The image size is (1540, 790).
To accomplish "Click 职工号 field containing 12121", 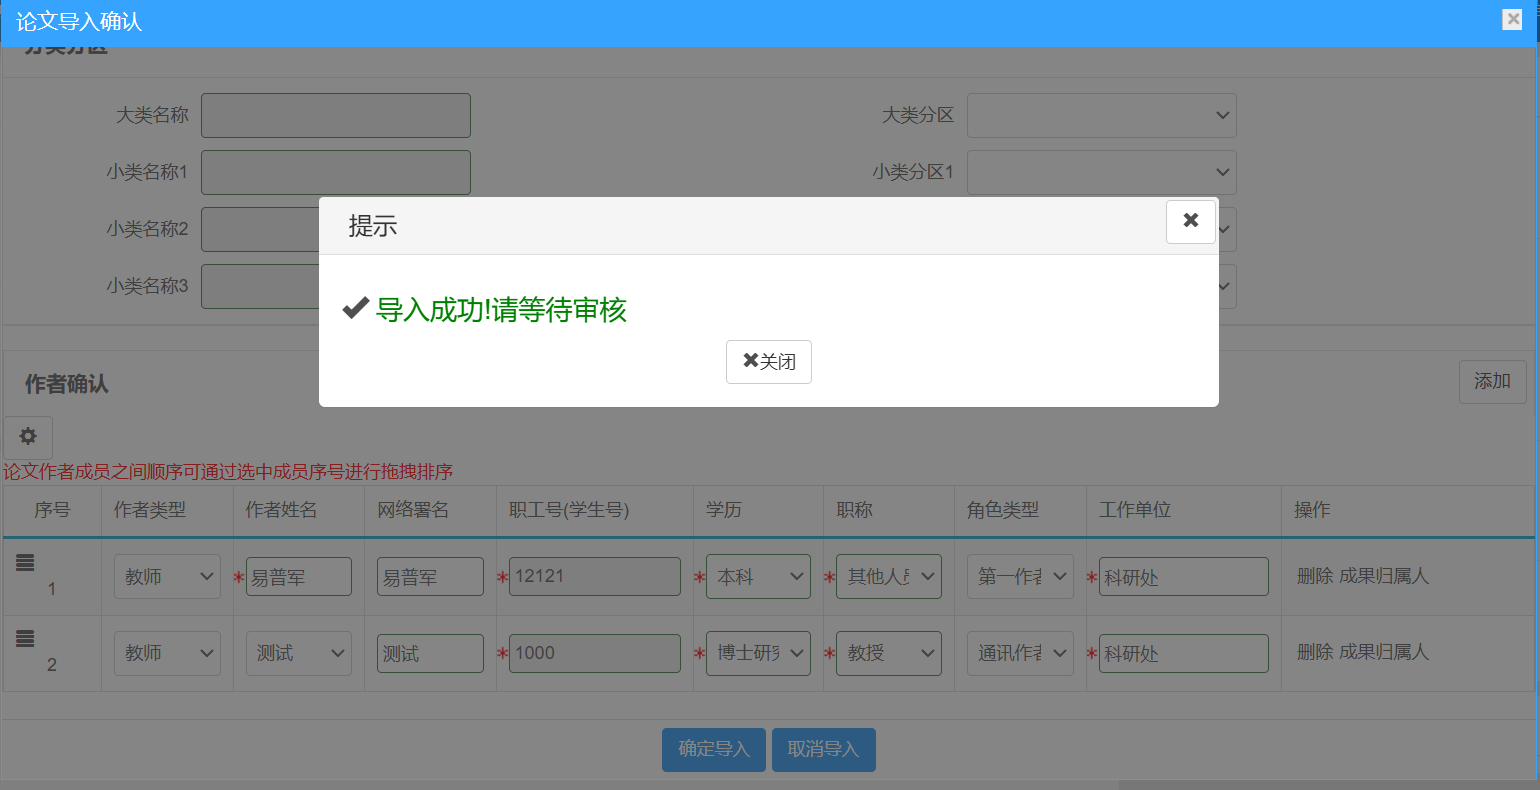I will click(x=594, y=577).
